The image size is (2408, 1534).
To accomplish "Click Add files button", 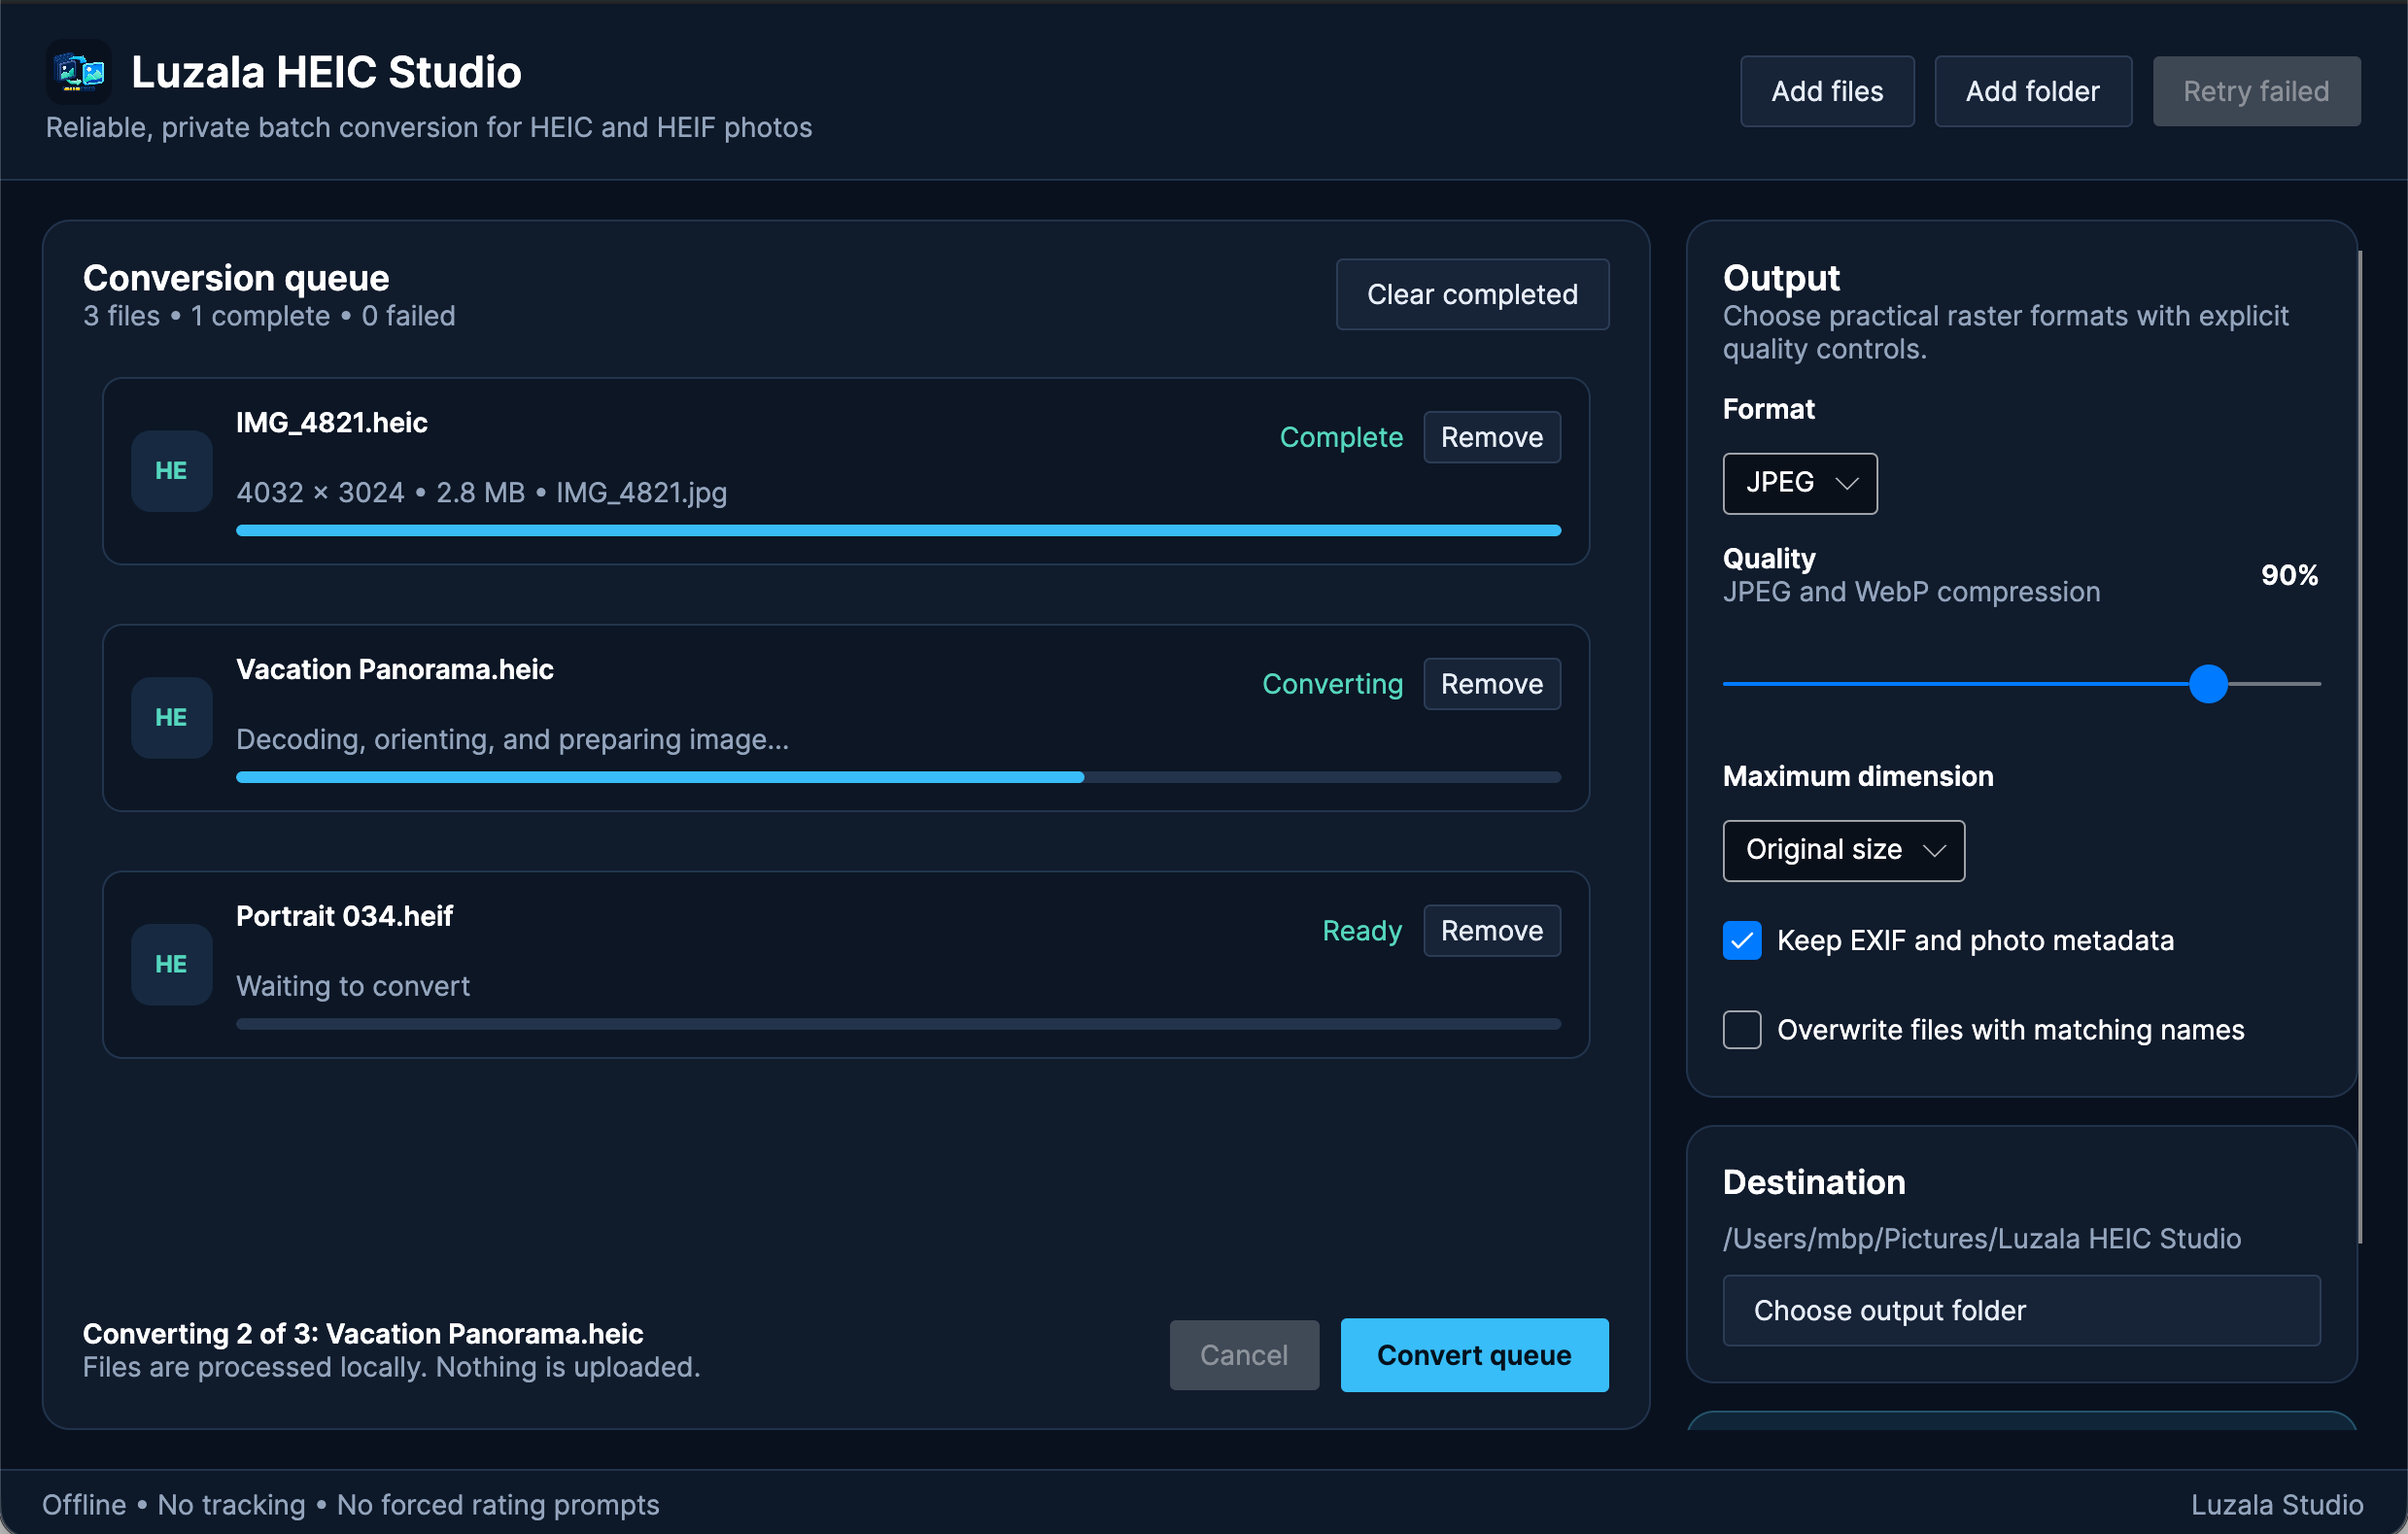I will 1827,92.
